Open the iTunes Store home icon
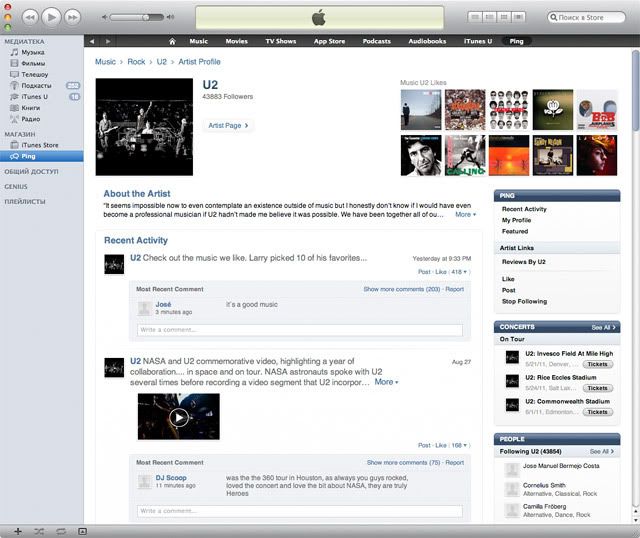The width and height of the screenshot is (640, 538). click(172, 41)
